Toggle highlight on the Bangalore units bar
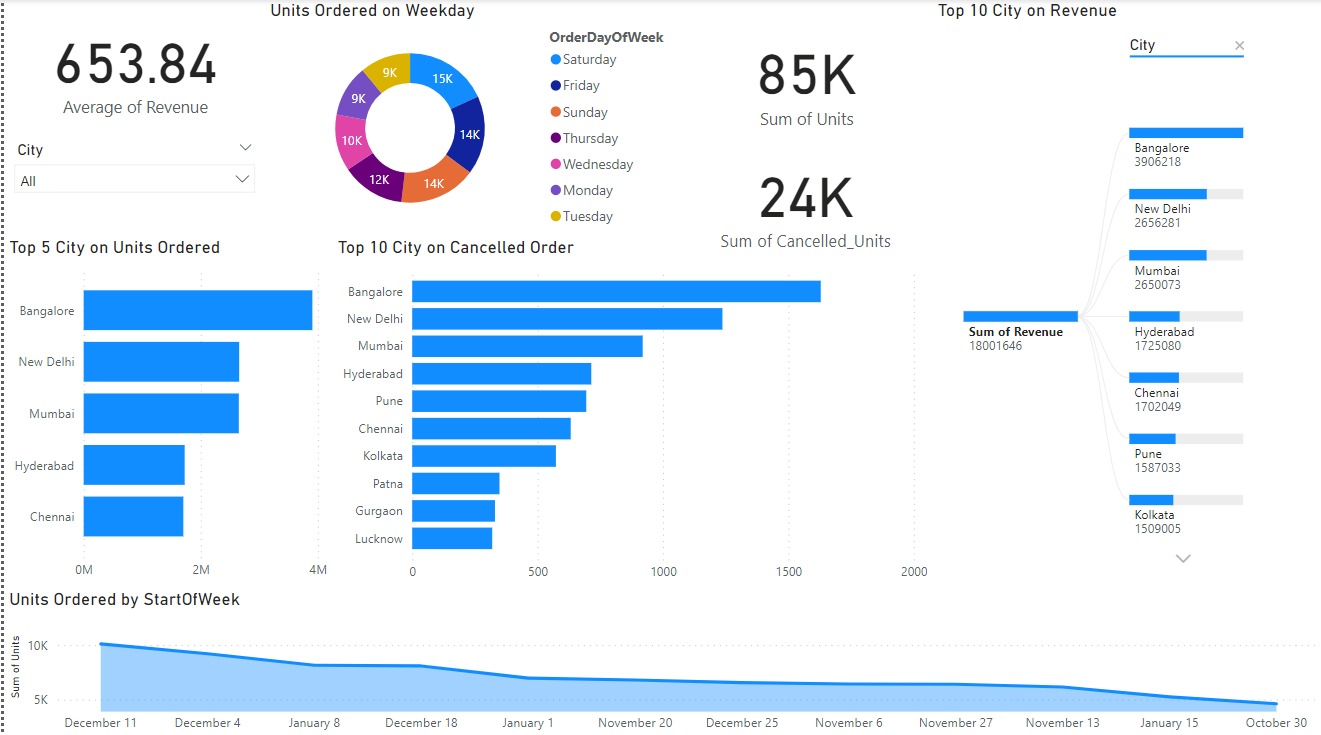Image resolution: width=1321 pixels, height=735 pixels. click(x=197, y=309)
